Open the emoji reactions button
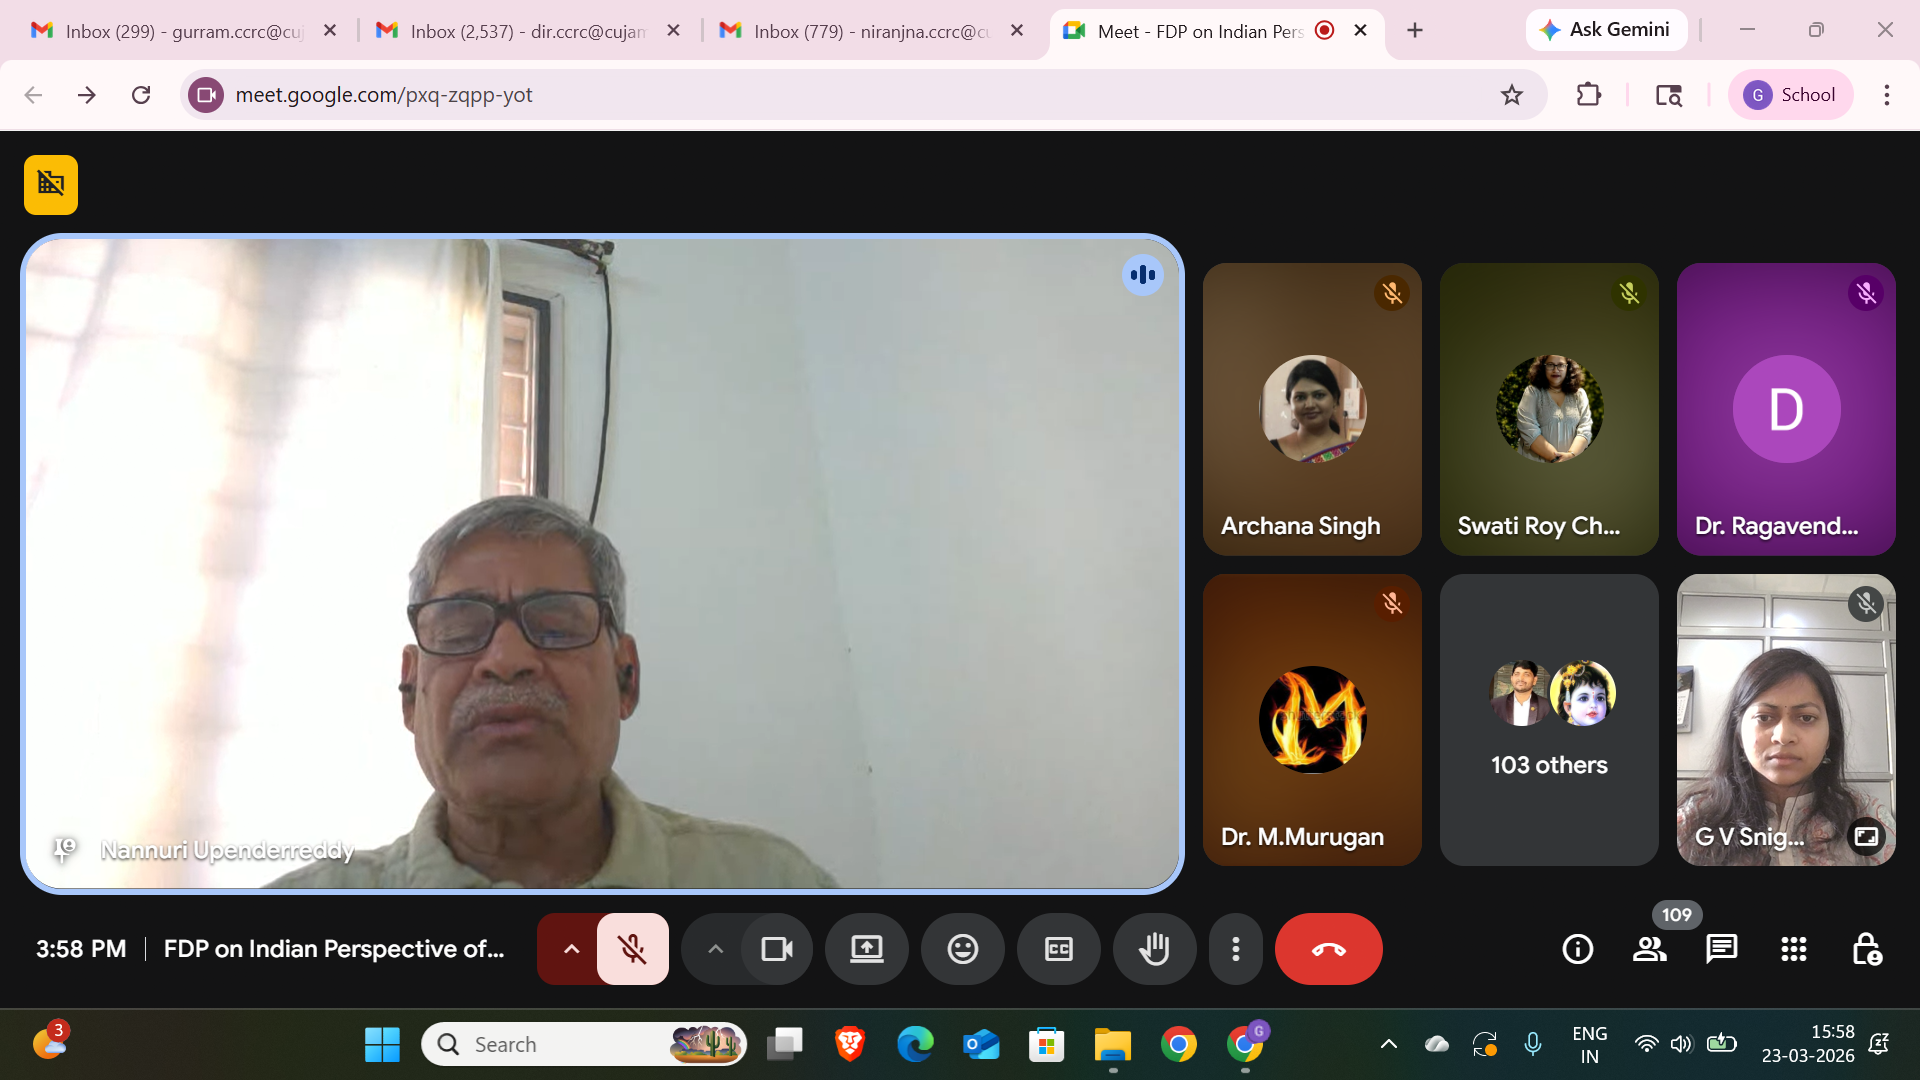 962,949
